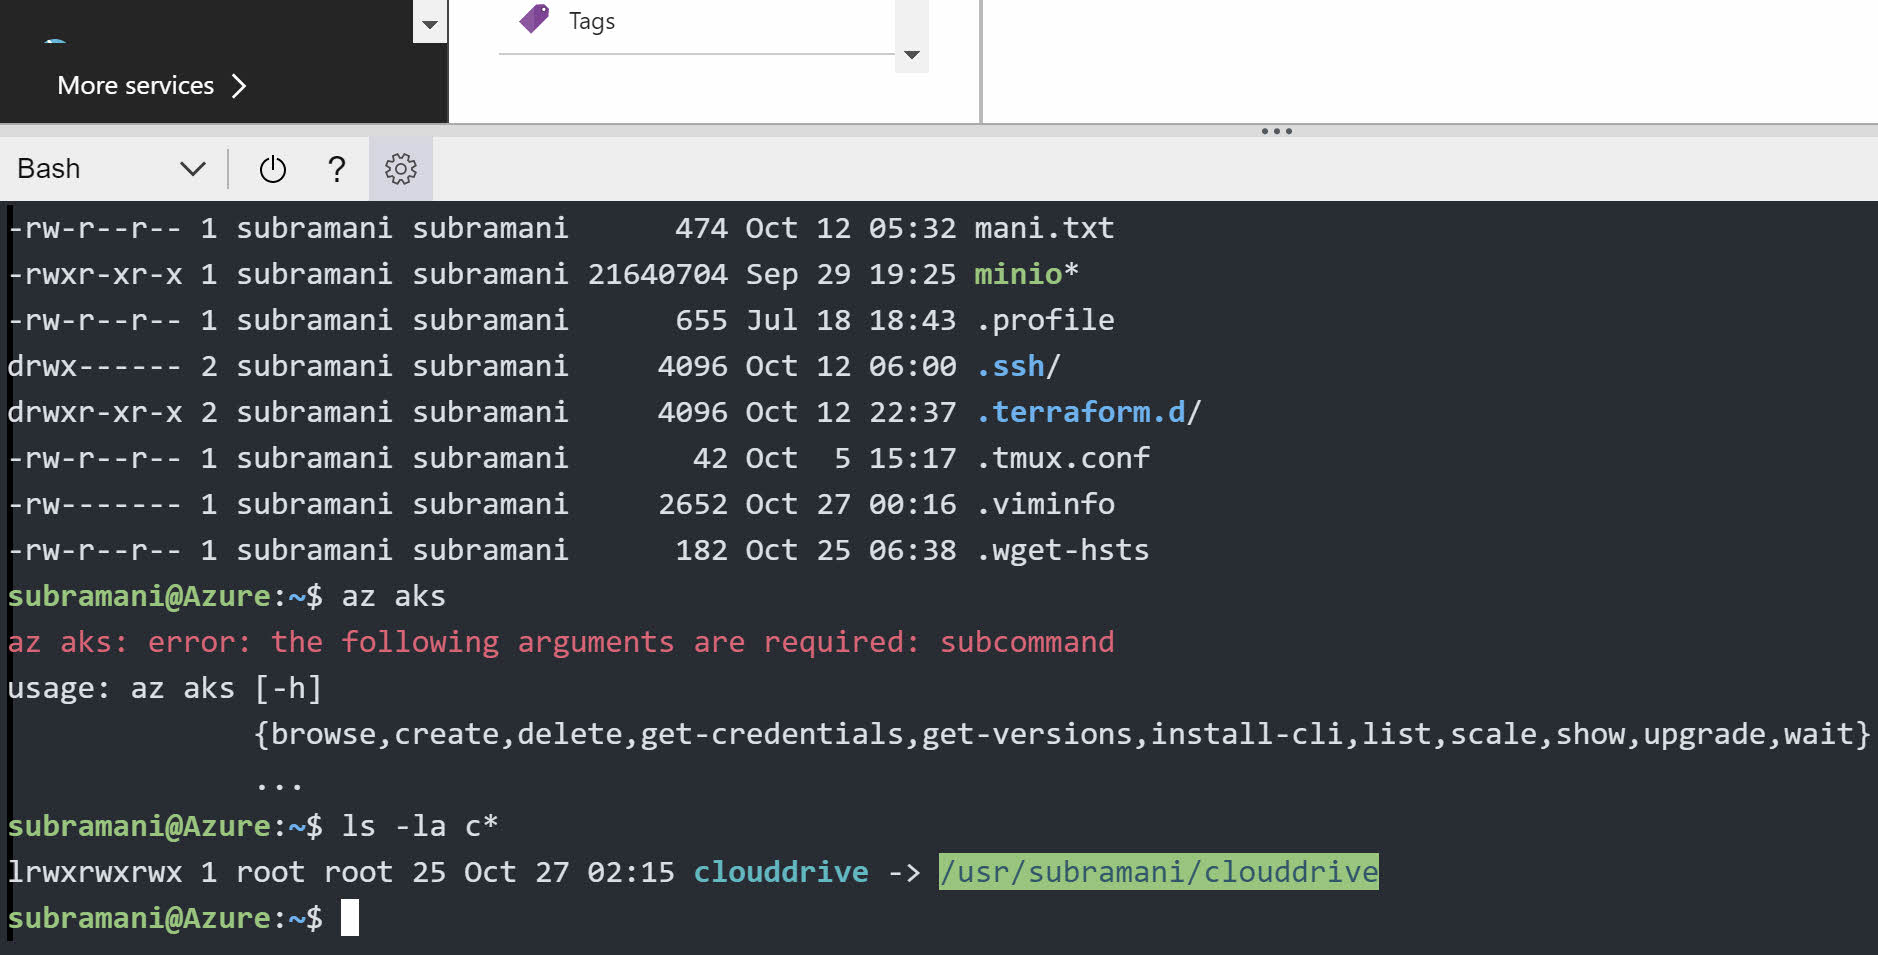Expand More services with its chevron
1878x955 pixels.
pos(239,86)
